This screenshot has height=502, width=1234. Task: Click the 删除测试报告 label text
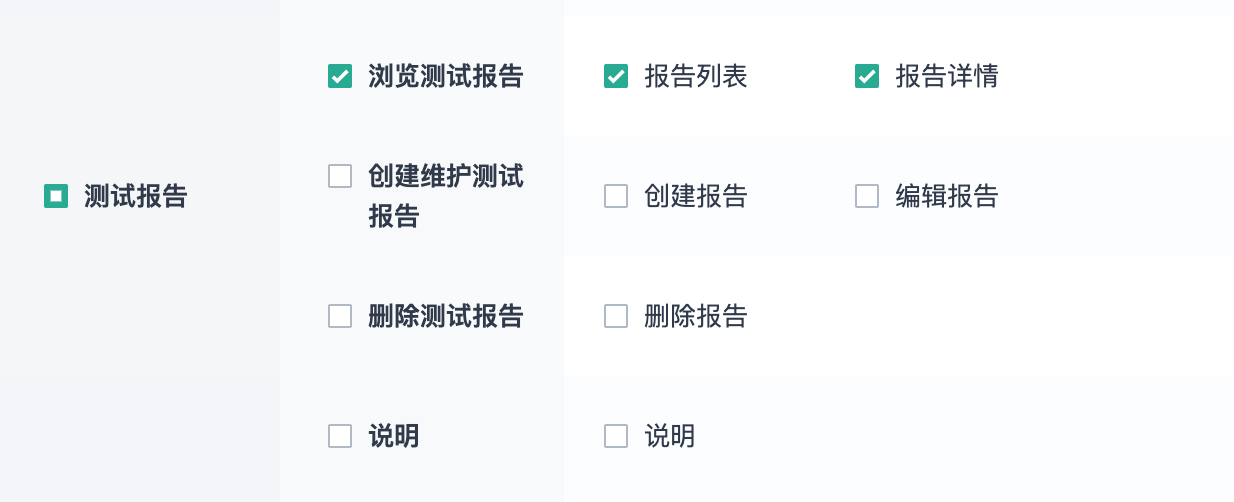[445, 316]
